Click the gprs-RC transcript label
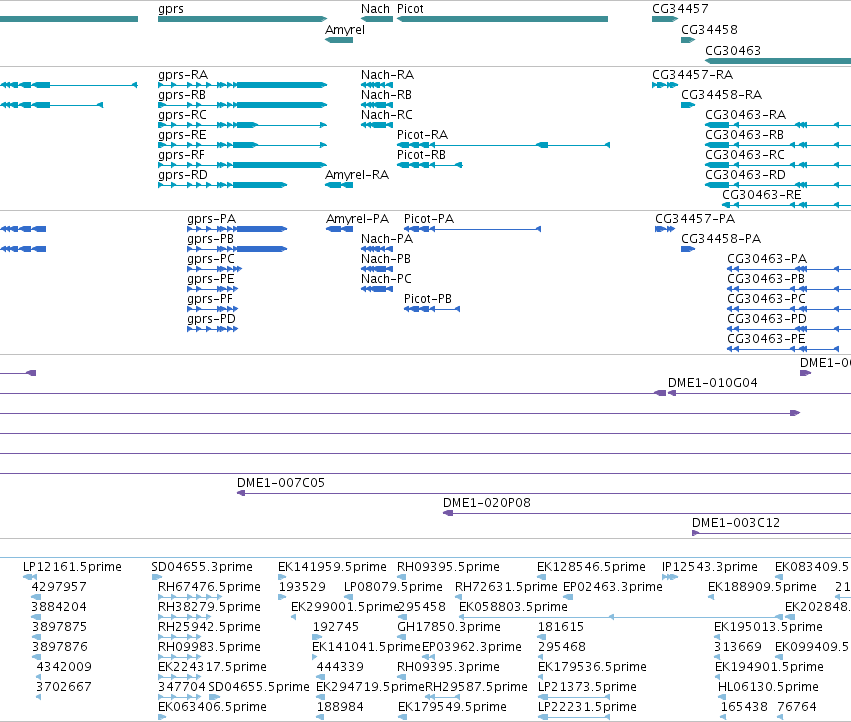The height and width of the screenshot is (722, 851). [x=182, y=115]
